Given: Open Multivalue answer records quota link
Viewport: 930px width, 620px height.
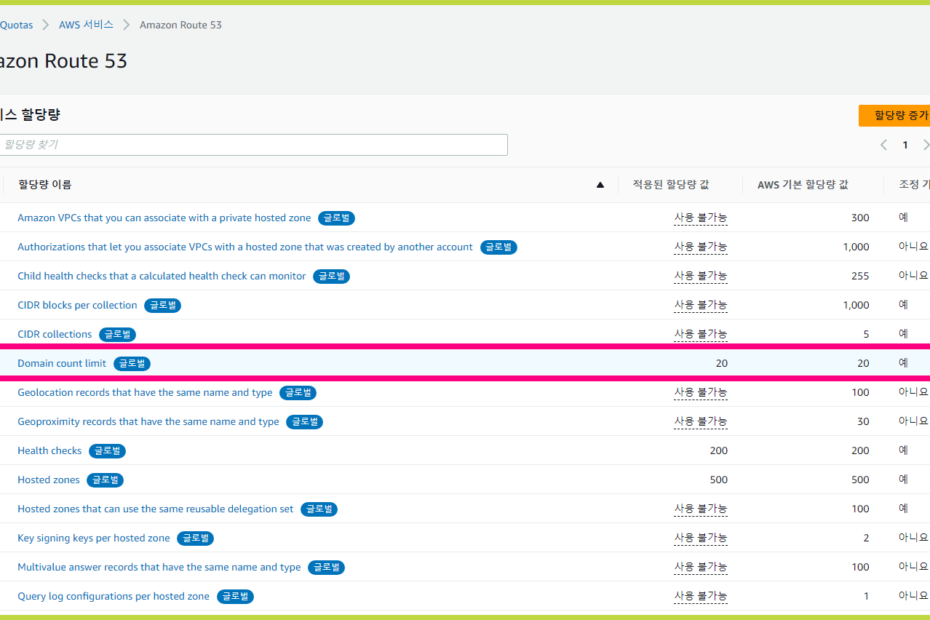Looking at the screenshot, I should [x=159, y=567].
